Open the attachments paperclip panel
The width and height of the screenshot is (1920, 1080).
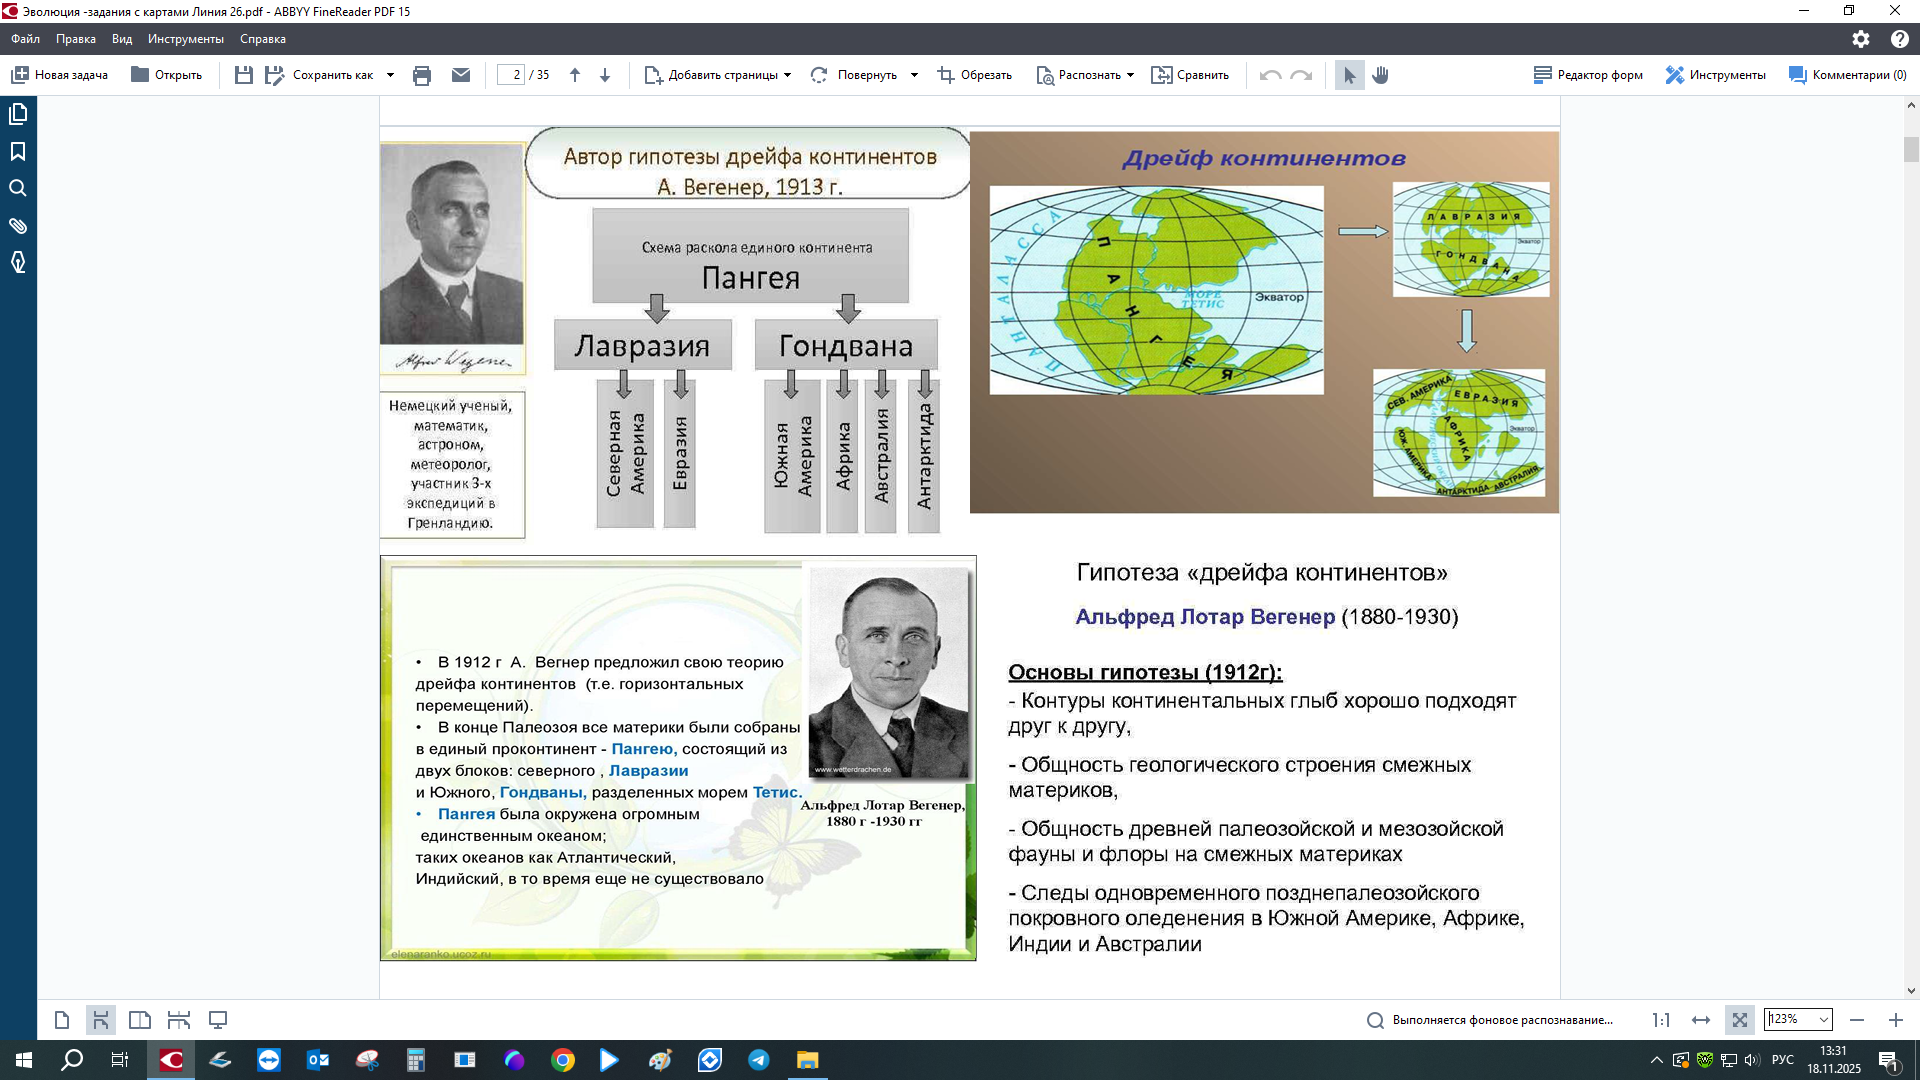[x=18, y=225]
